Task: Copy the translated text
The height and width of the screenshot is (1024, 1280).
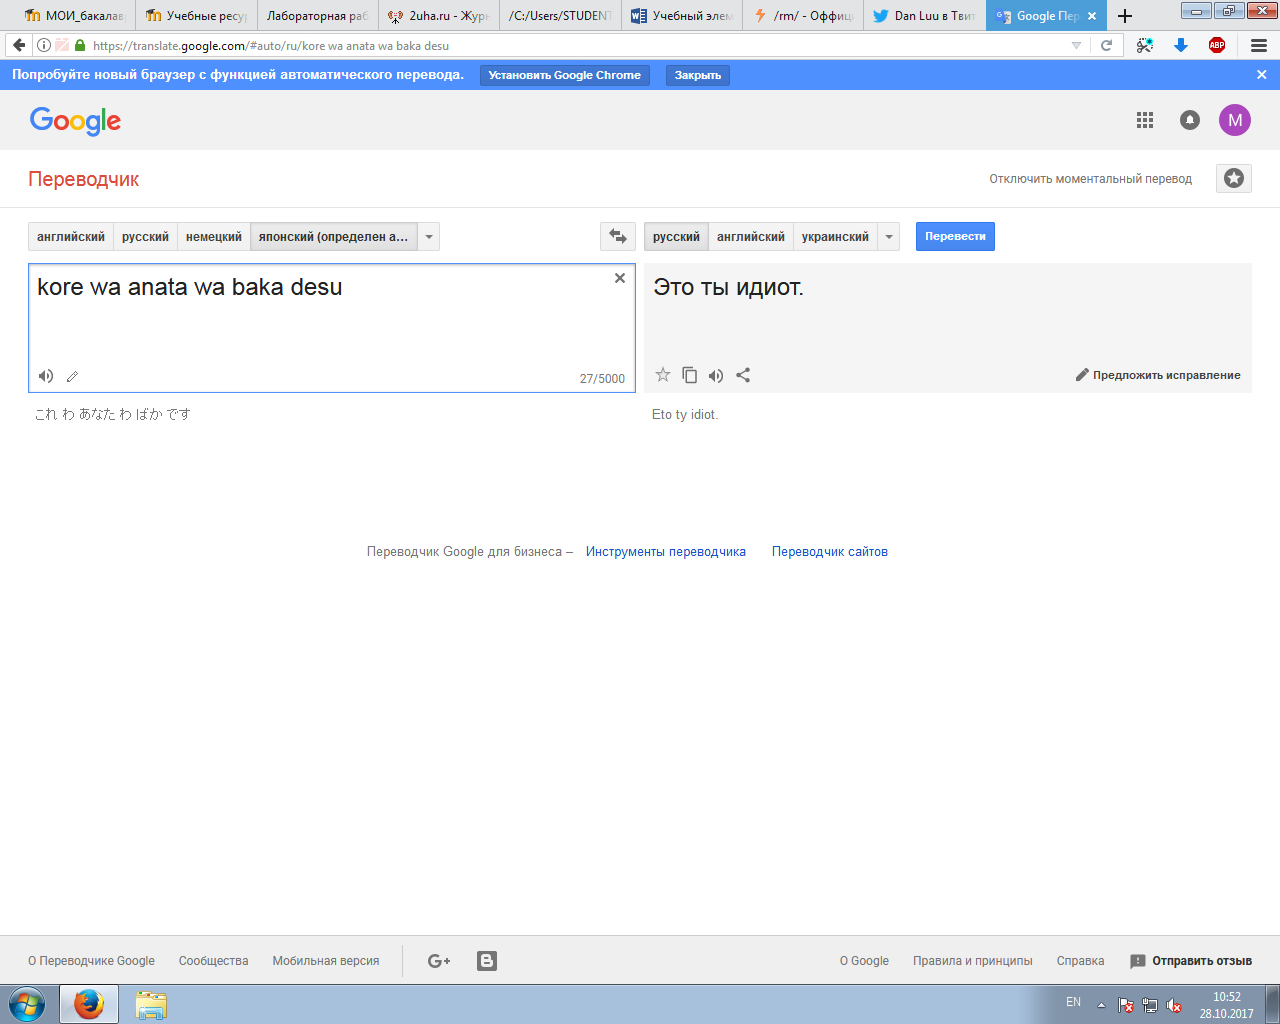Action: [689, 375]
